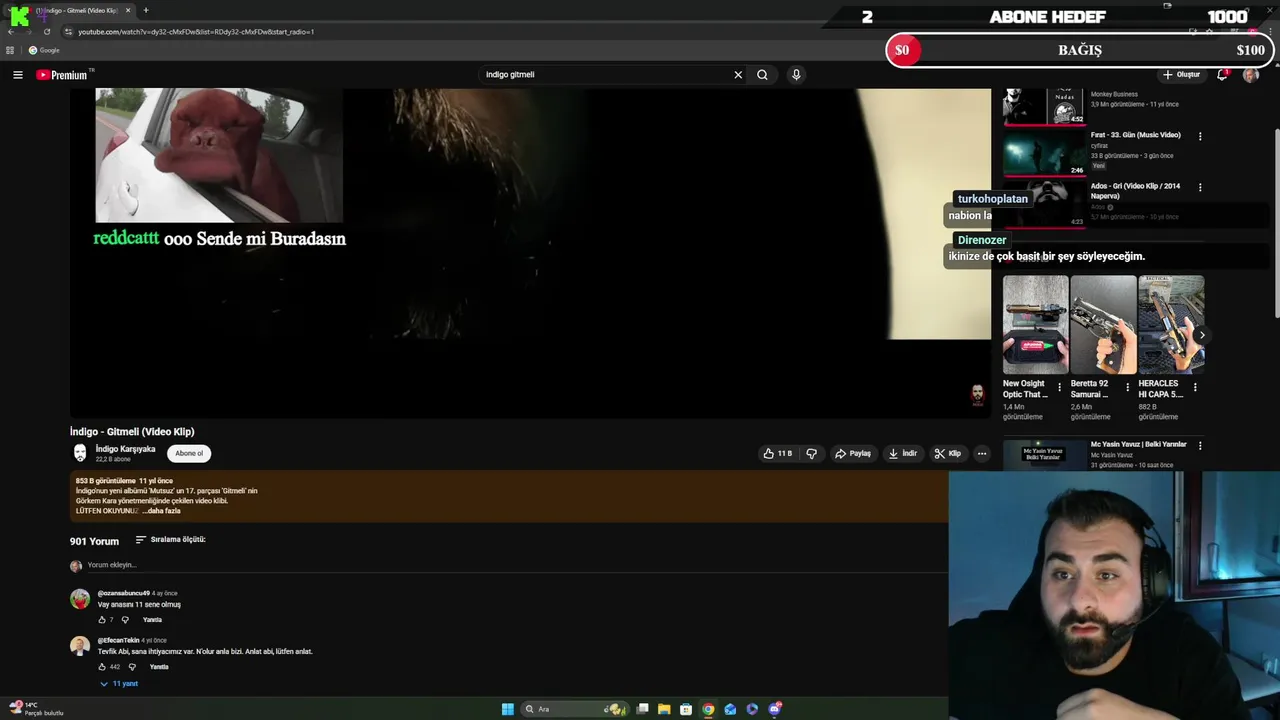This screenshot has width=1280, height=720.
Task: Open options for Beretta 92 Samurai short
Action: 1127,388
